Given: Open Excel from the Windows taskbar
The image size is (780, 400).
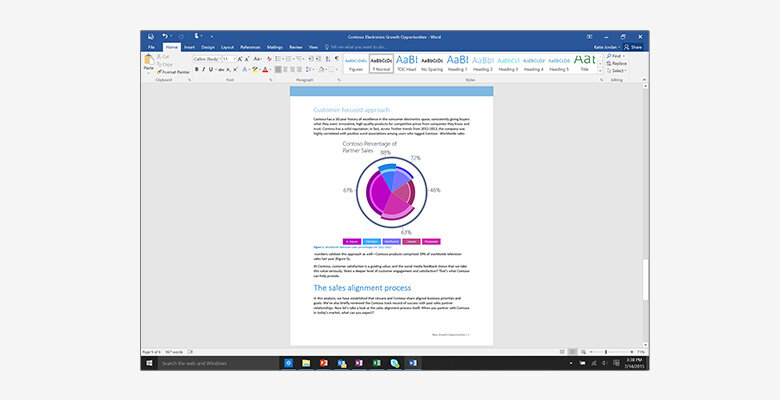Looking at the screenshot, I should [376, 363].
